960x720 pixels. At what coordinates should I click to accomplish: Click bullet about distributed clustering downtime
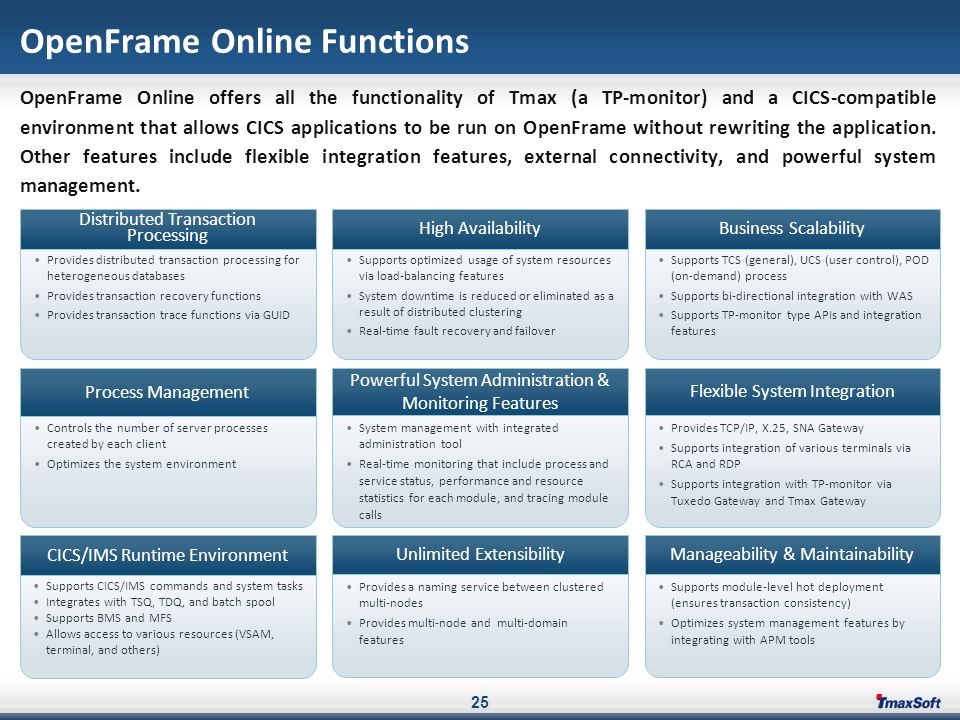click(x=486, y=304)
